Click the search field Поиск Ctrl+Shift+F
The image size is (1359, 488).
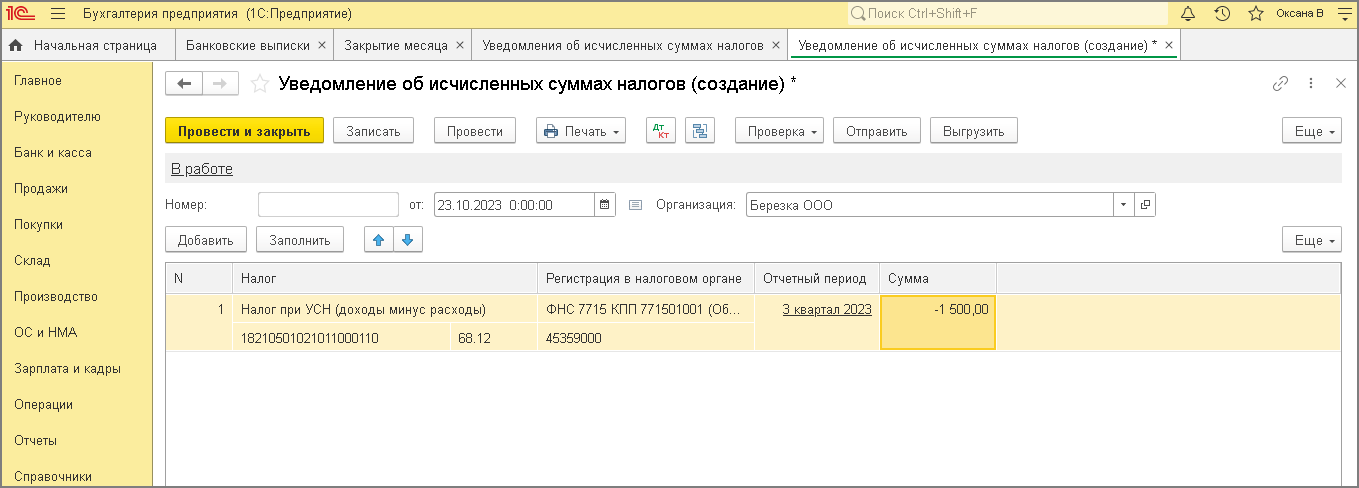tap(1008, 14)
